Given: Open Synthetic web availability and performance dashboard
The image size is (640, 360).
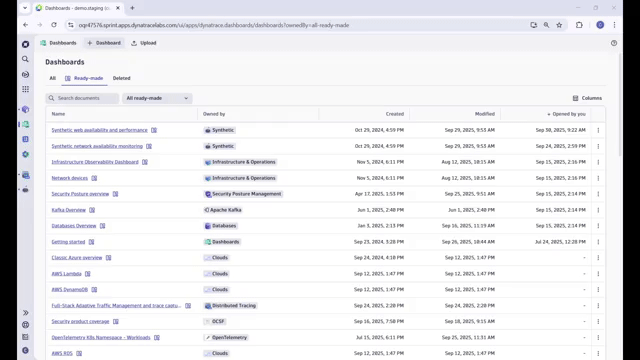Looking at the screenshot, I should click(100, 130).
